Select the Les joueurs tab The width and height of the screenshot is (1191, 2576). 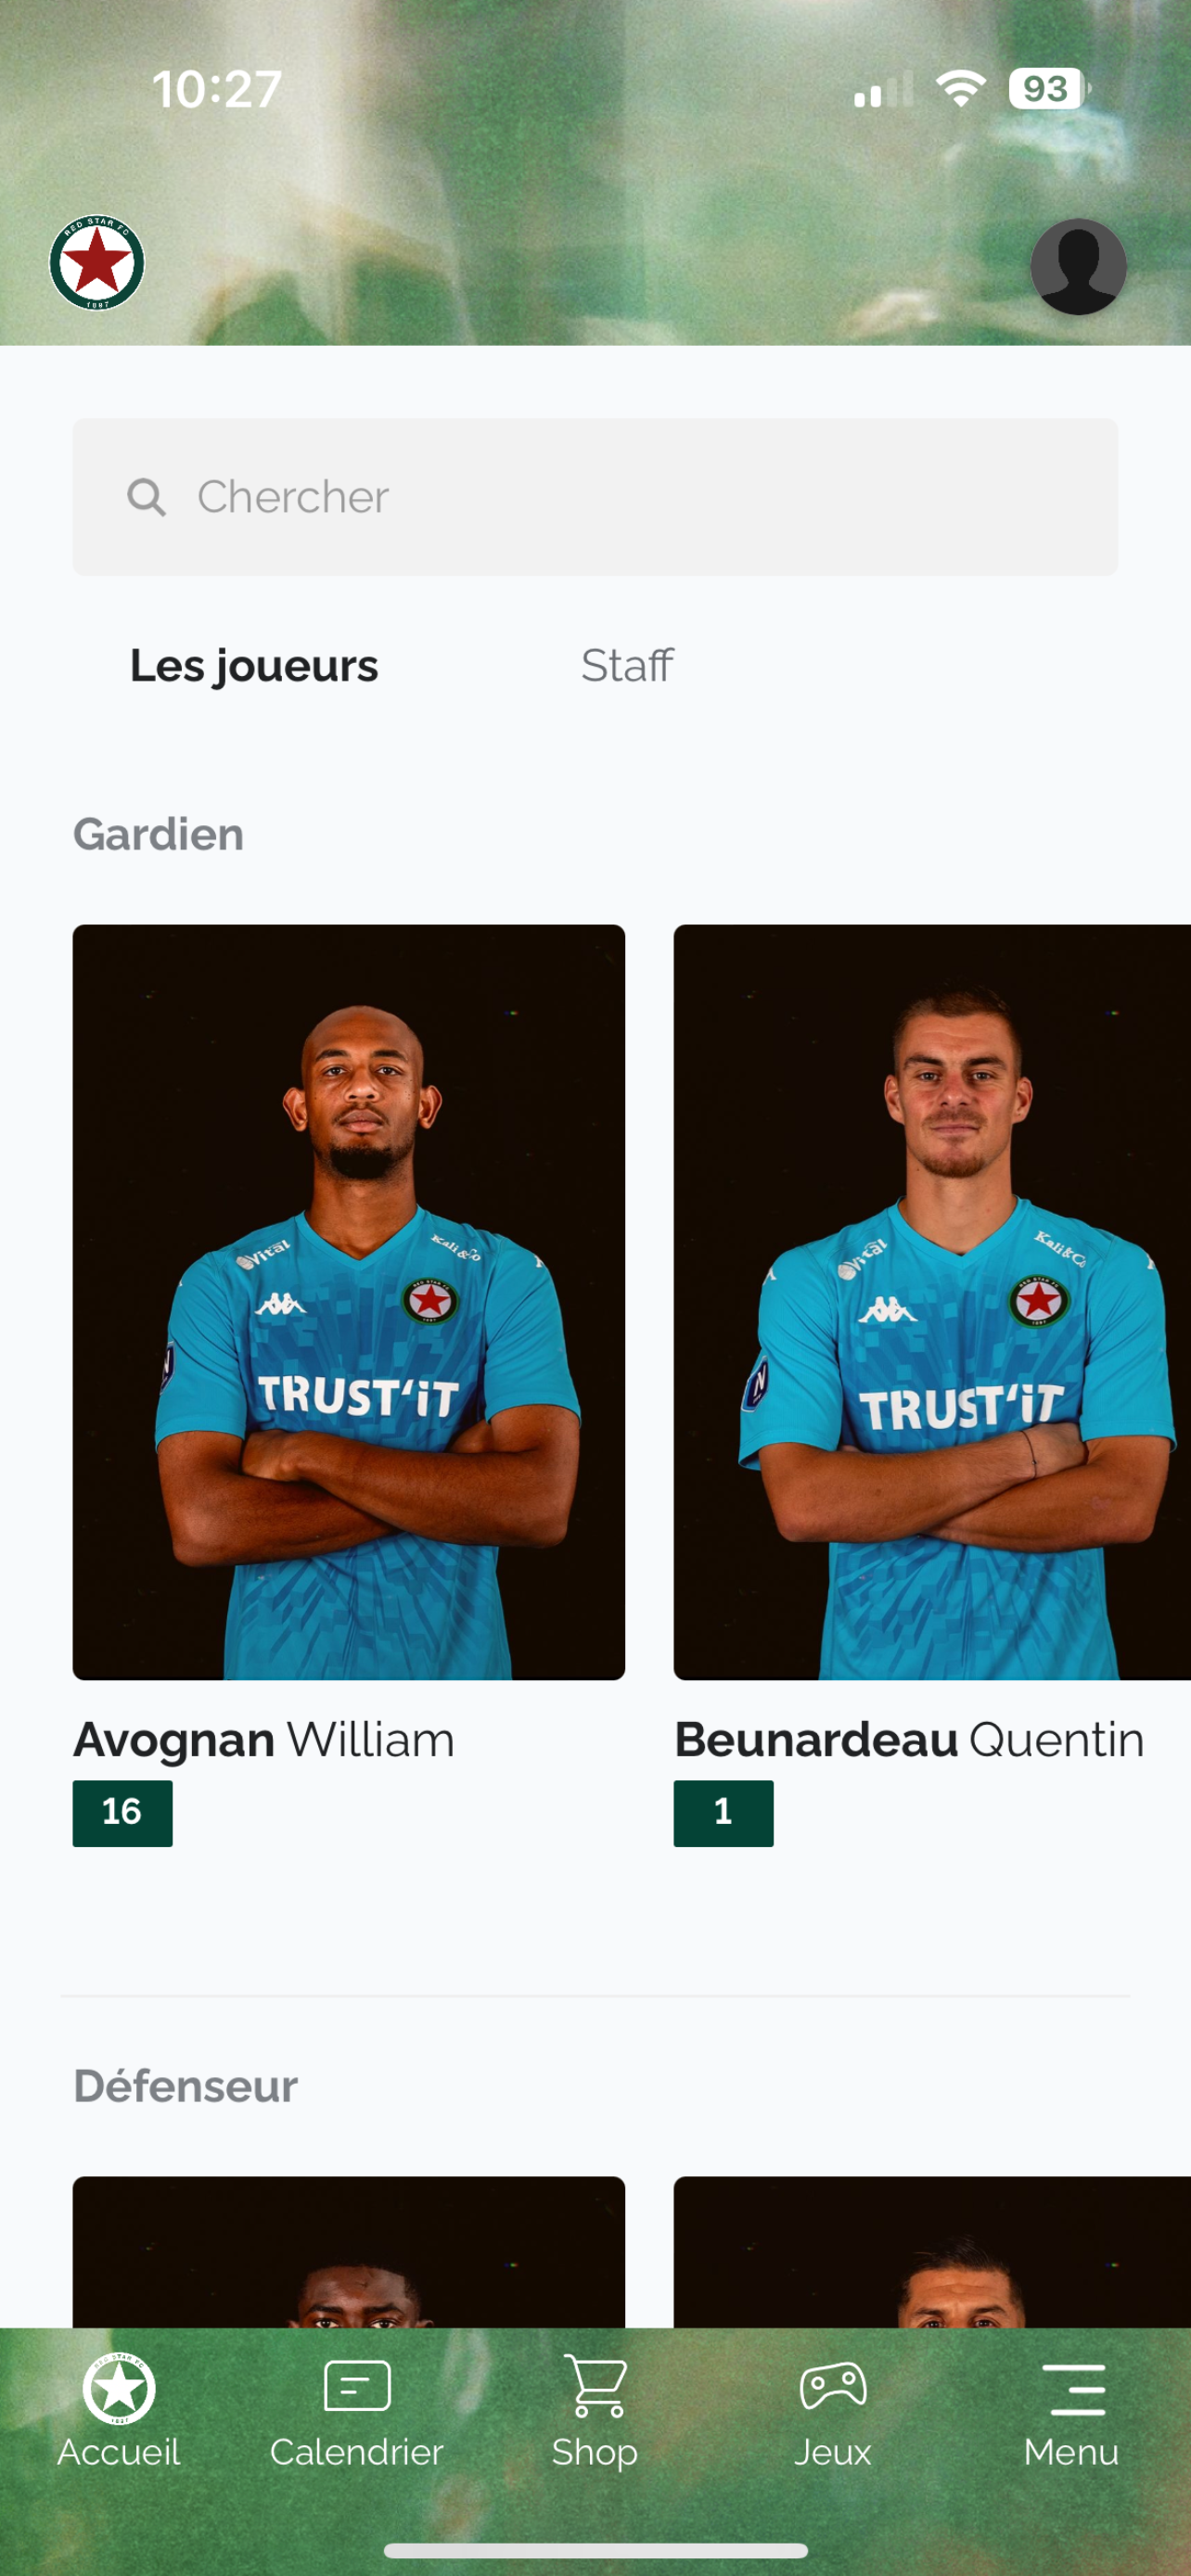point(254,666)
